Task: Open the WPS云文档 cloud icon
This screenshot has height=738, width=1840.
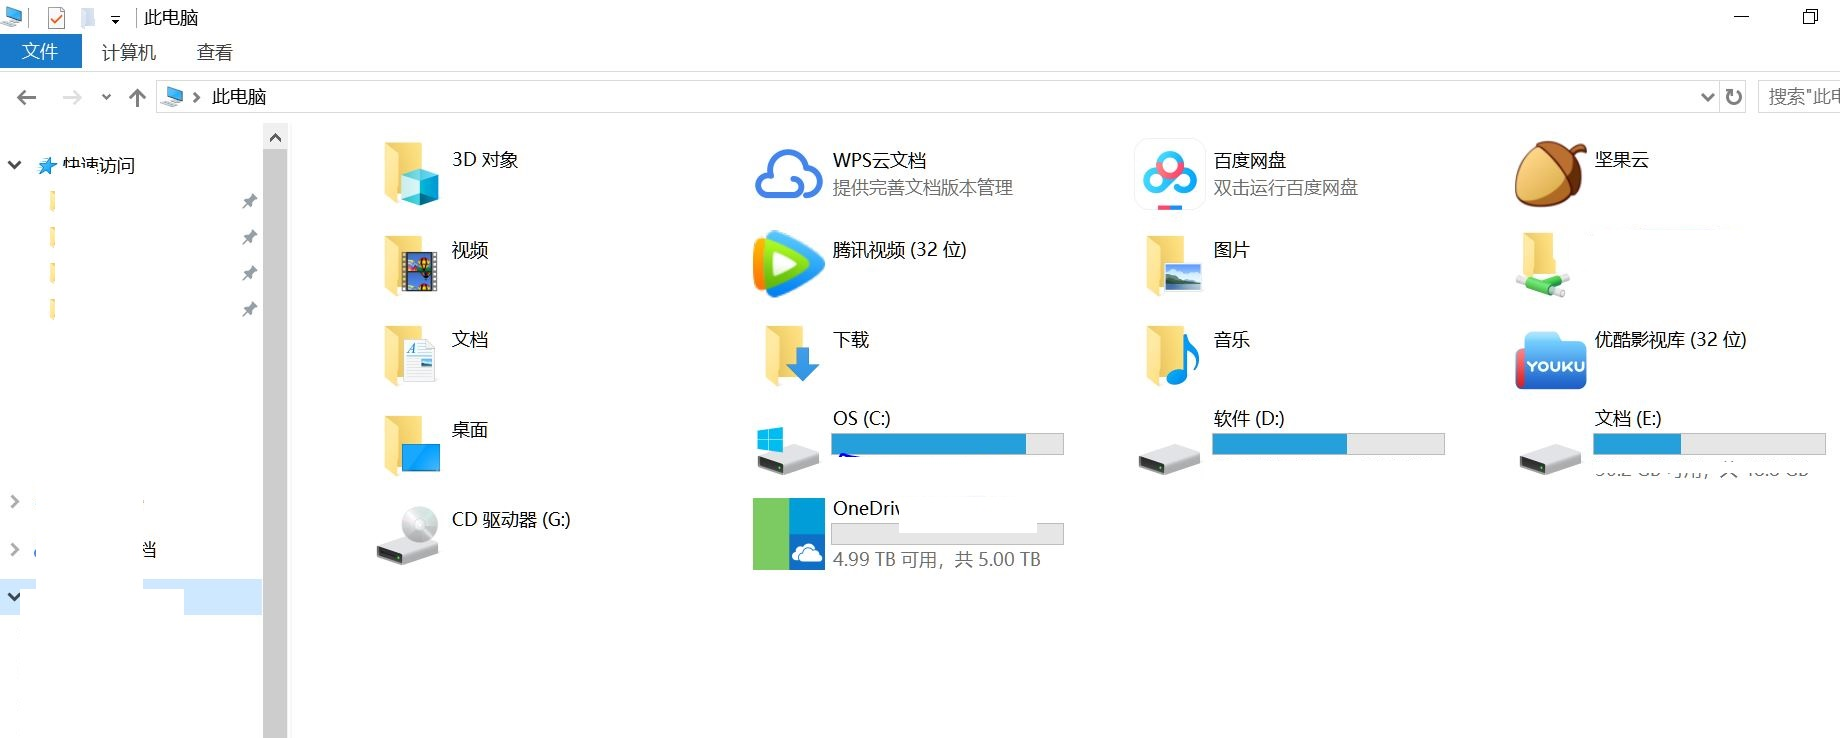Action: pos(788,174)
